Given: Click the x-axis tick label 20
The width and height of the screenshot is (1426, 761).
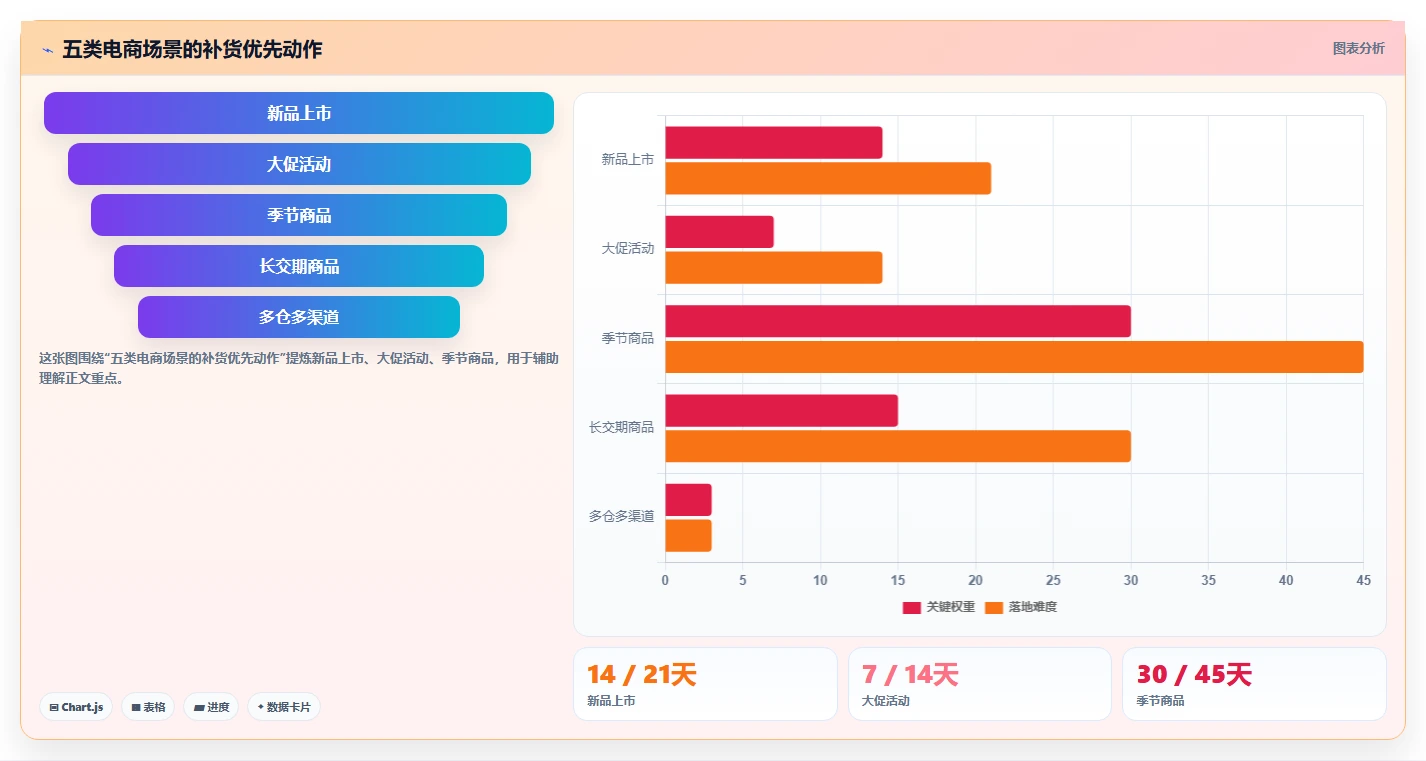Looking at the screenshot, I should pos(975,580).
